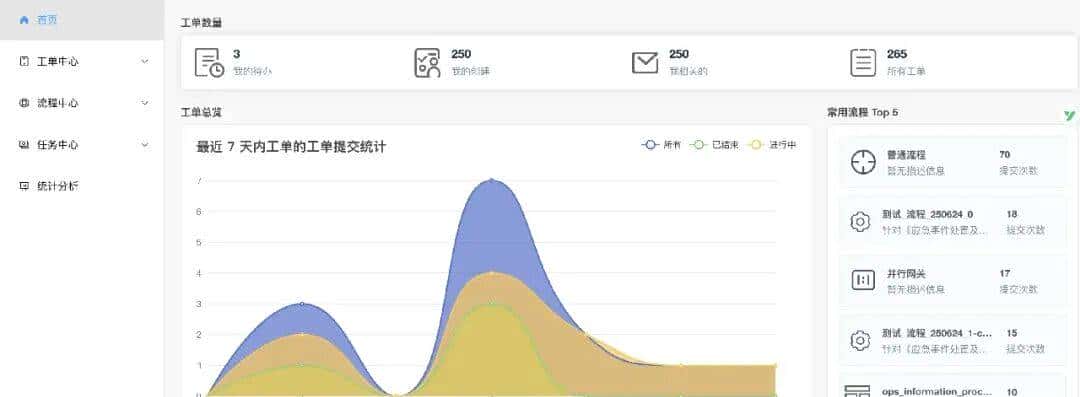Click the 工单数量 section heading
The height and width of the screenshot is (397, 1080).
201,23
